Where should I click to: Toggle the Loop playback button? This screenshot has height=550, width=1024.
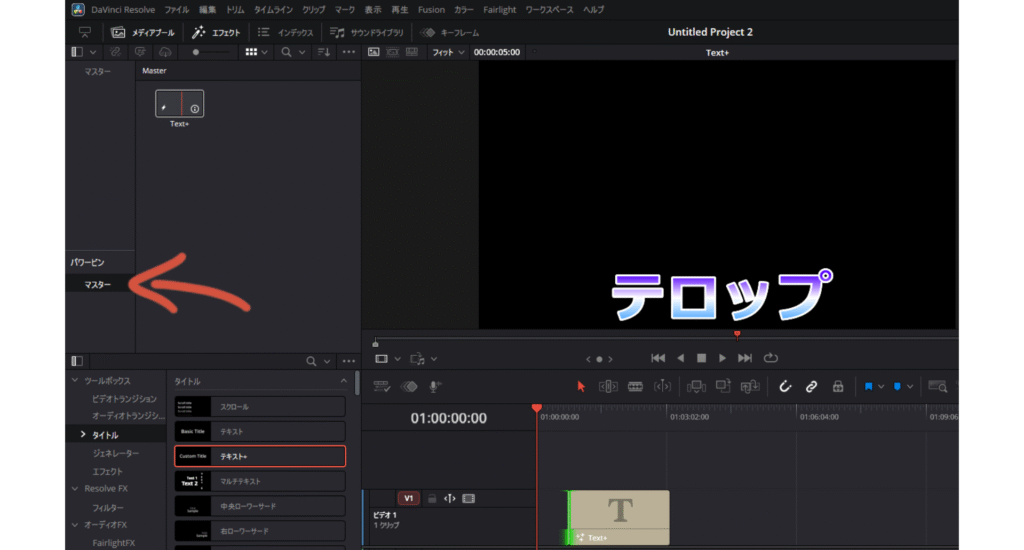771,358
